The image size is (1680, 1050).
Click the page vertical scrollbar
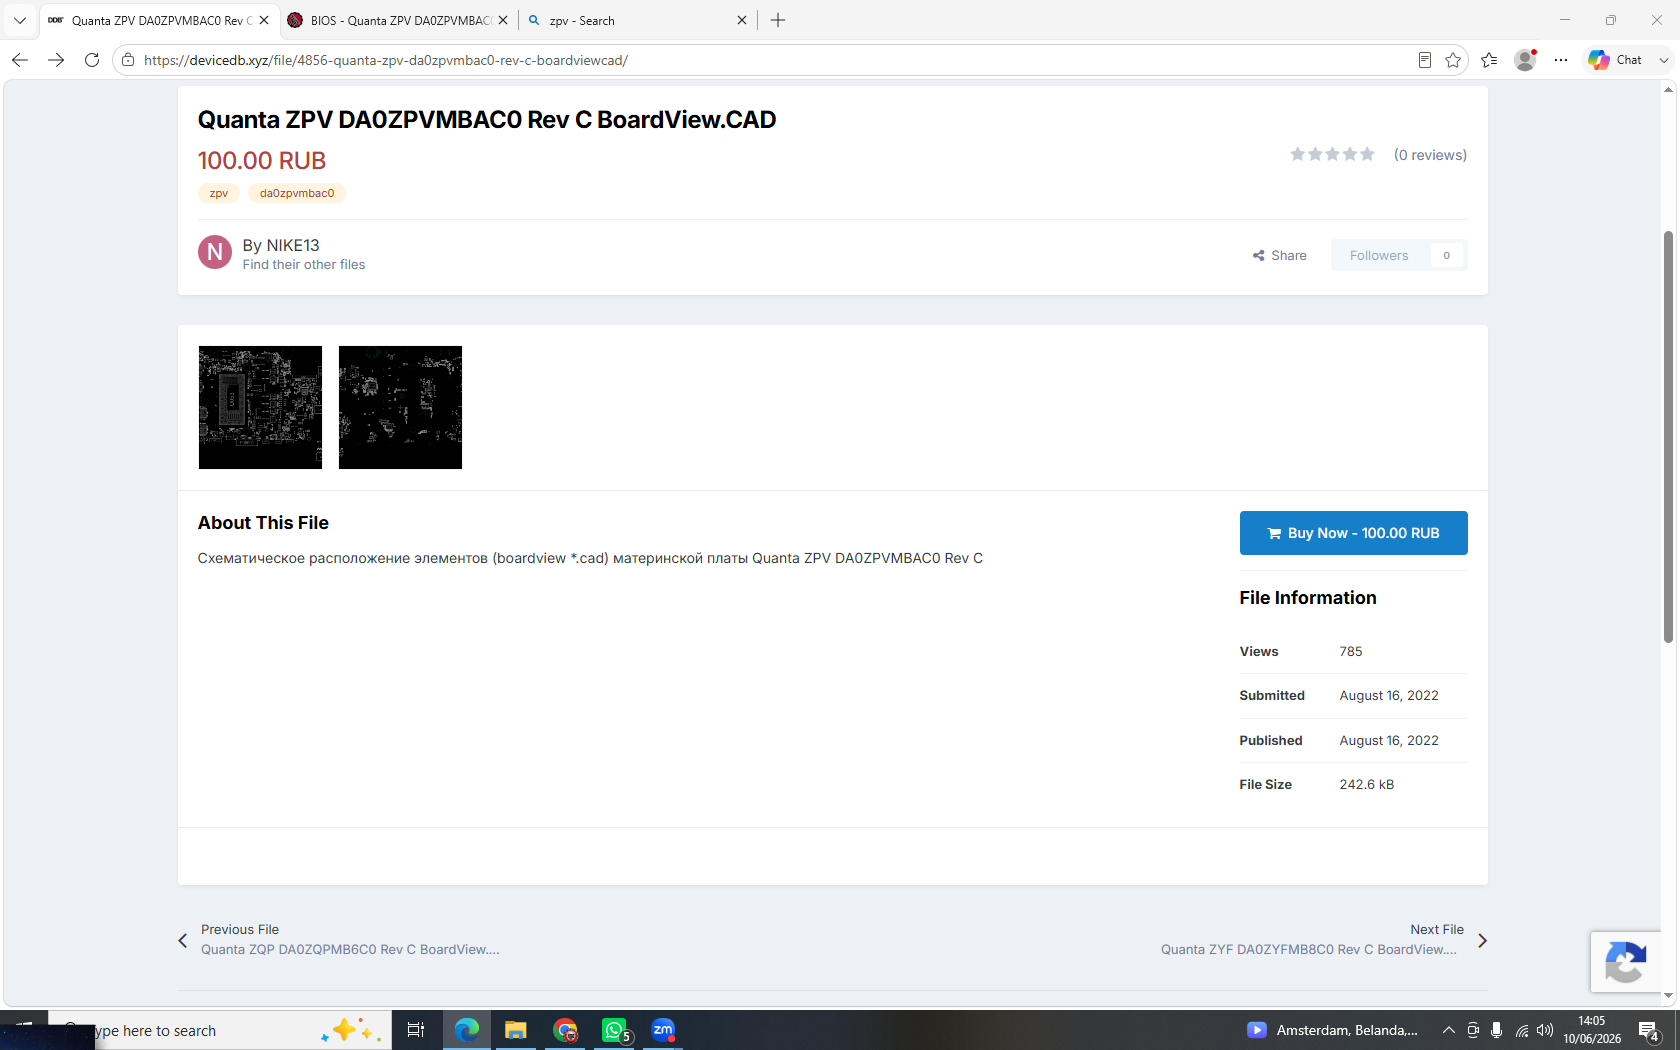pyautogui.click(x=1668, y=436)
